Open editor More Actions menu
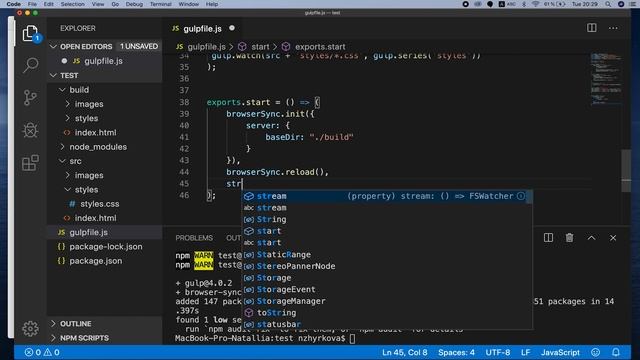Screen dimensions: 640x360 tap(613, 28)
